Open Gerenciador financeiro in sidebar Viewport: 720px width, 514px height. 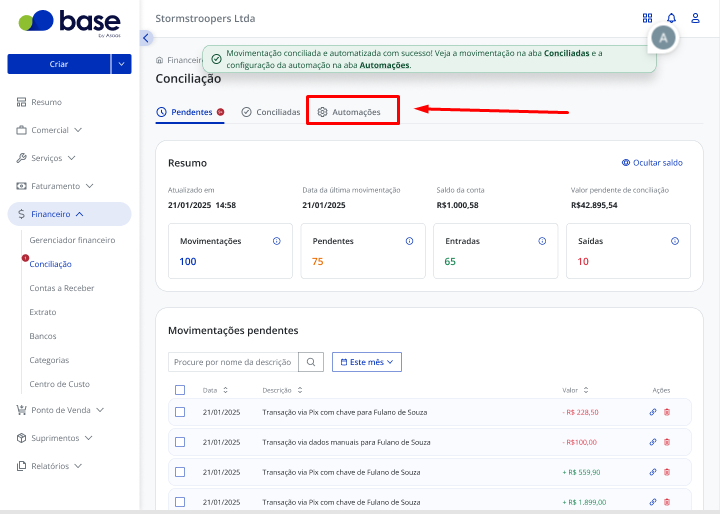tap(72, 240)
